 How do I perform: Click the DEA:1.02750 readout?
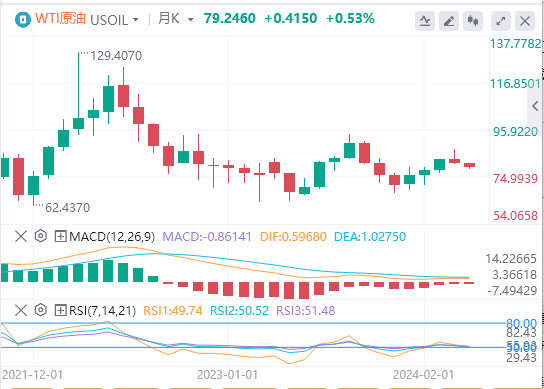(x=370, y=237)
